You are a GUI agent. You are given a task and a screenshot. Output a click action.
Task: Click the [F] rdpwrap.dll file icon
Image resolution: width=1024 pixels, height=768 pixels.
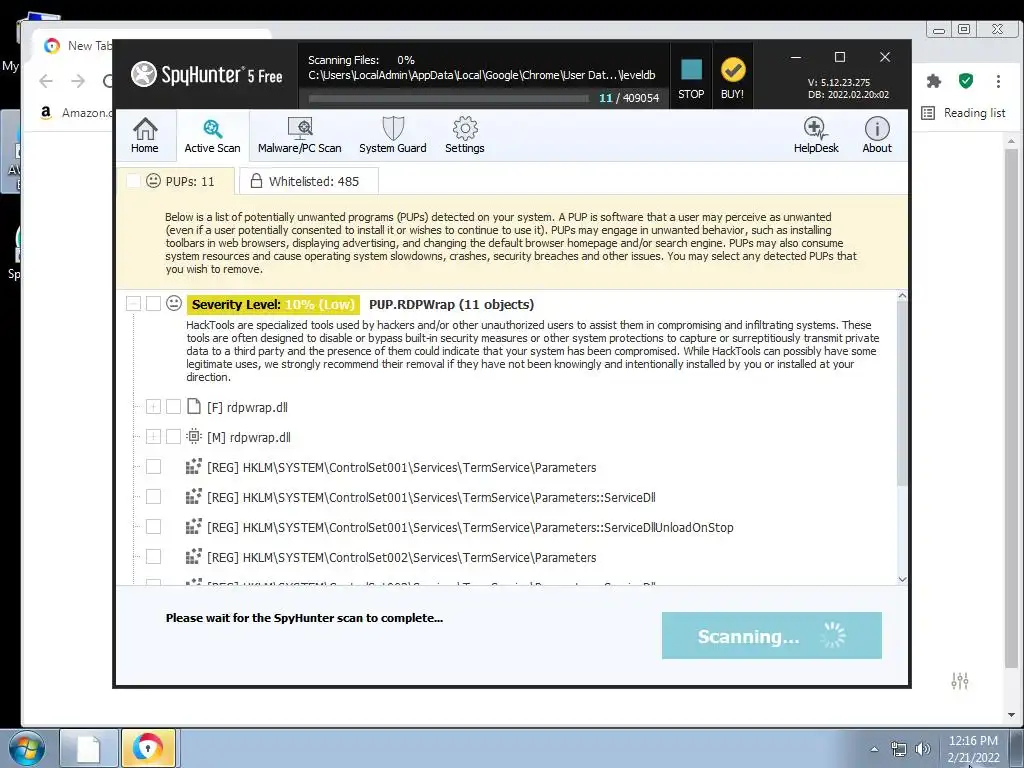coord(193,406)
